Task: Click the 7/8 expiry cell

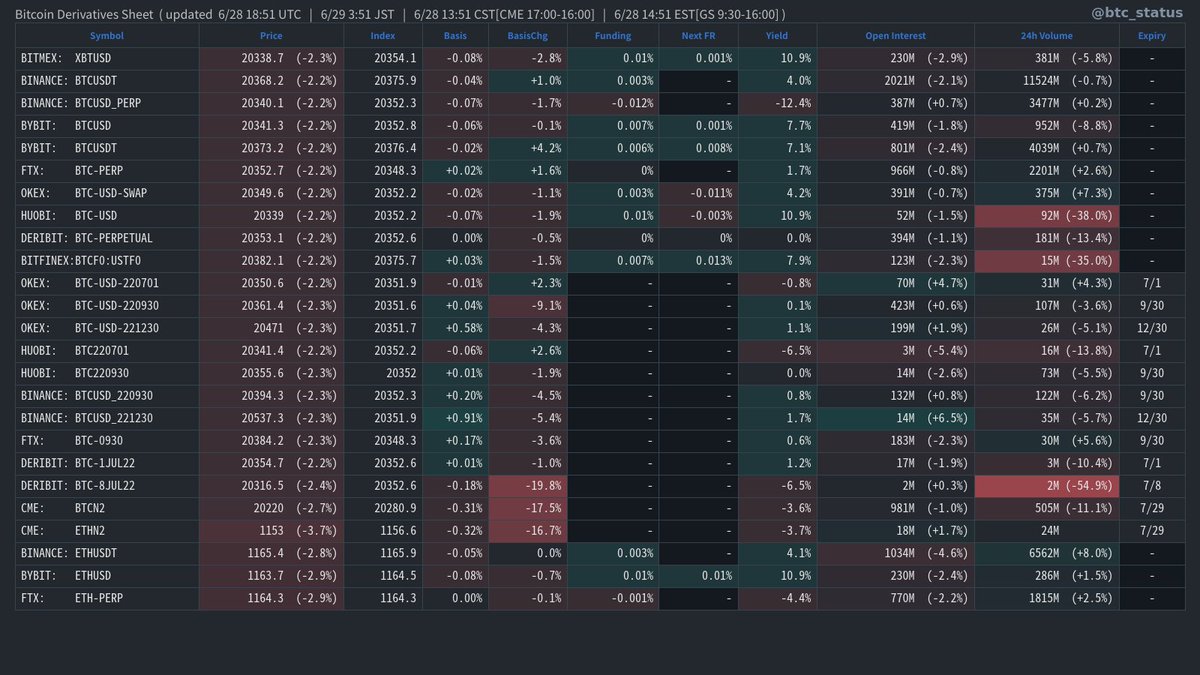Action: pos(1151,485)
